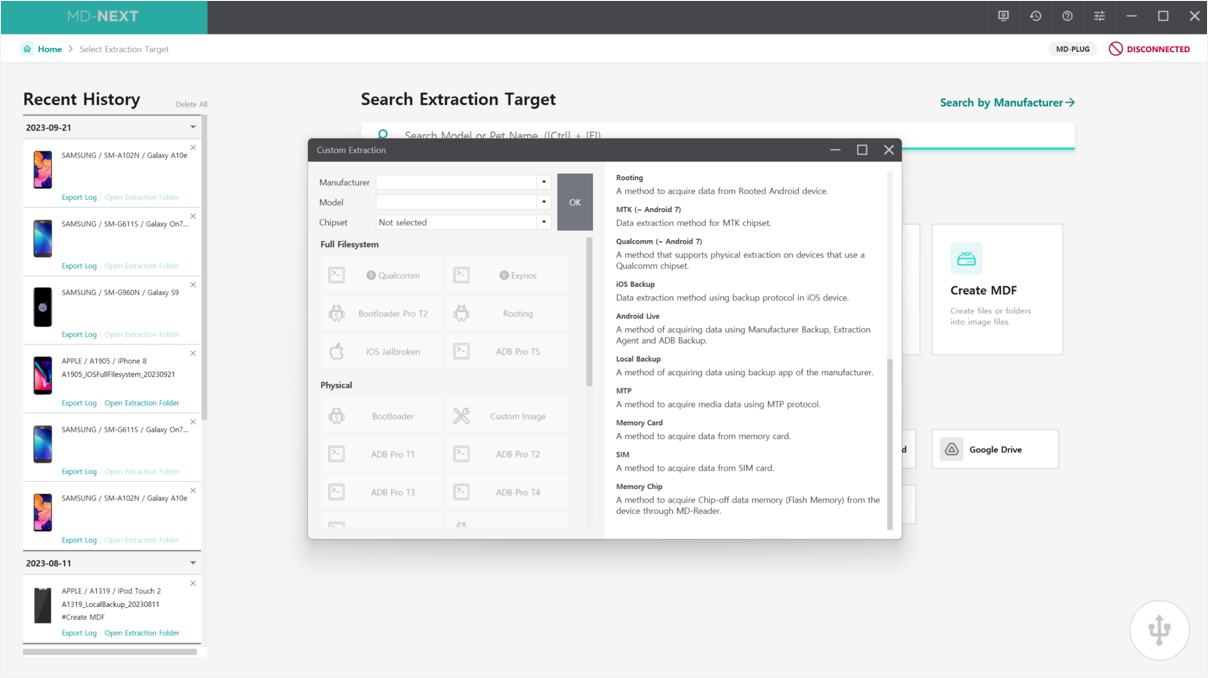Open the Google Drive option
Viewport: 1208px width, 678px height.
coord(995,450)
